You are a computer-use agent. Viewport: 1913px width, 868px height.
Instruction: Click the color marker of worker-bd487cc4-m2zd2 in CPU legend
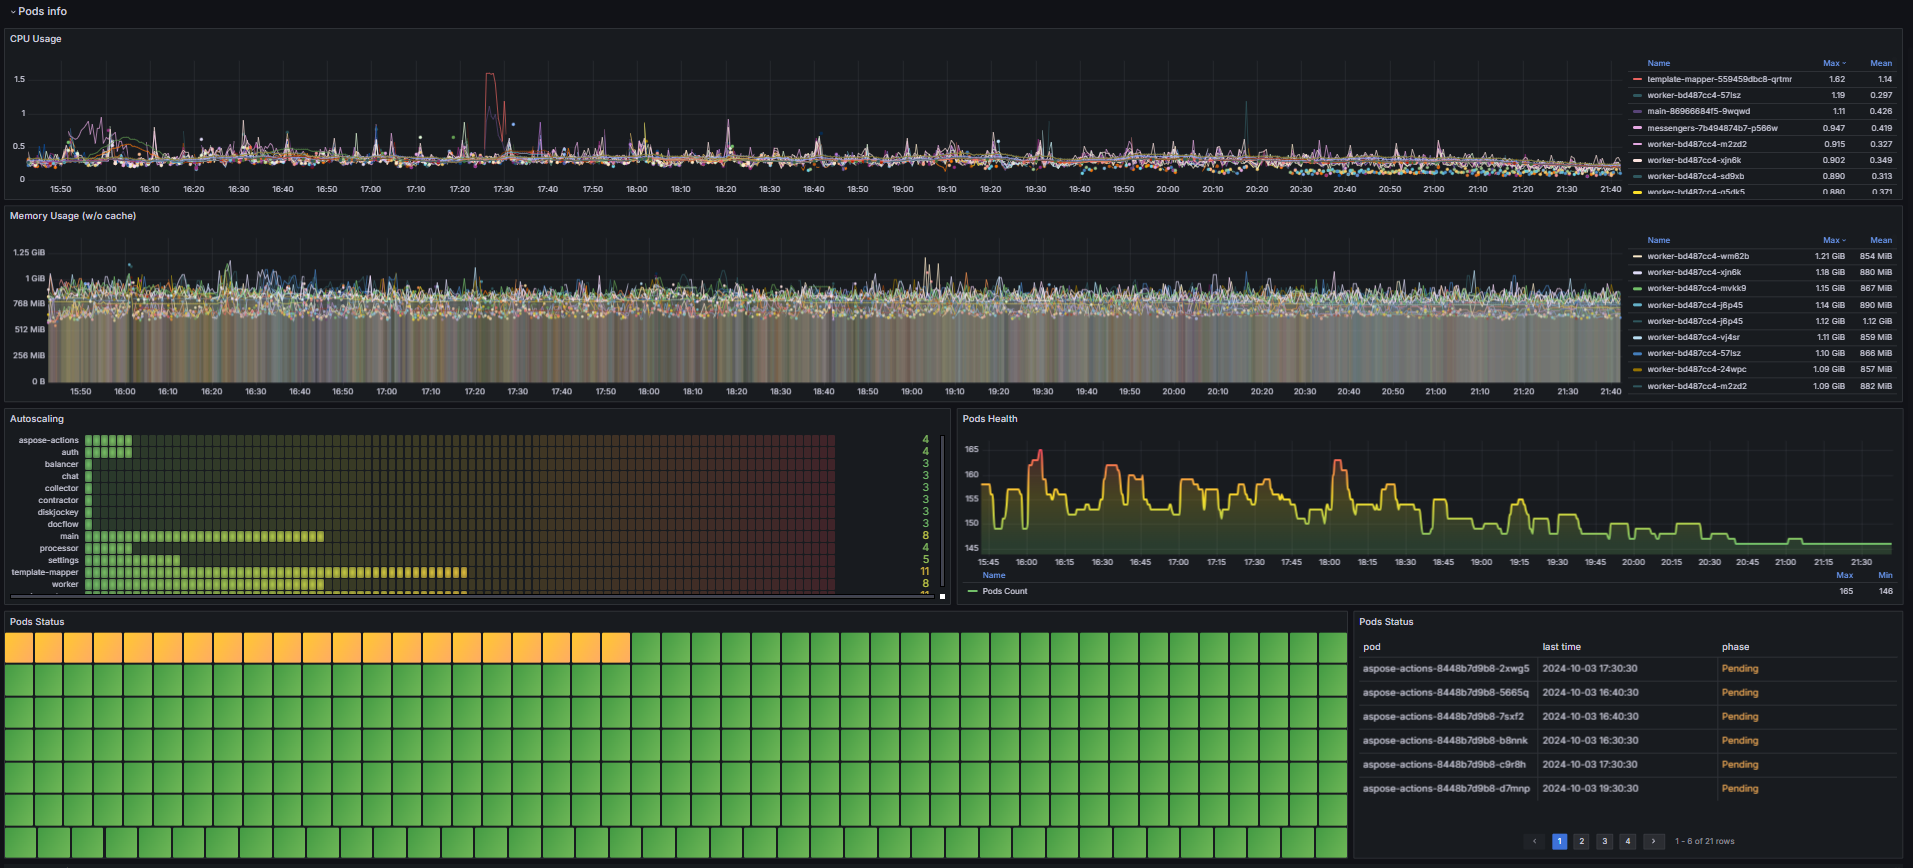coord(1637,144)
